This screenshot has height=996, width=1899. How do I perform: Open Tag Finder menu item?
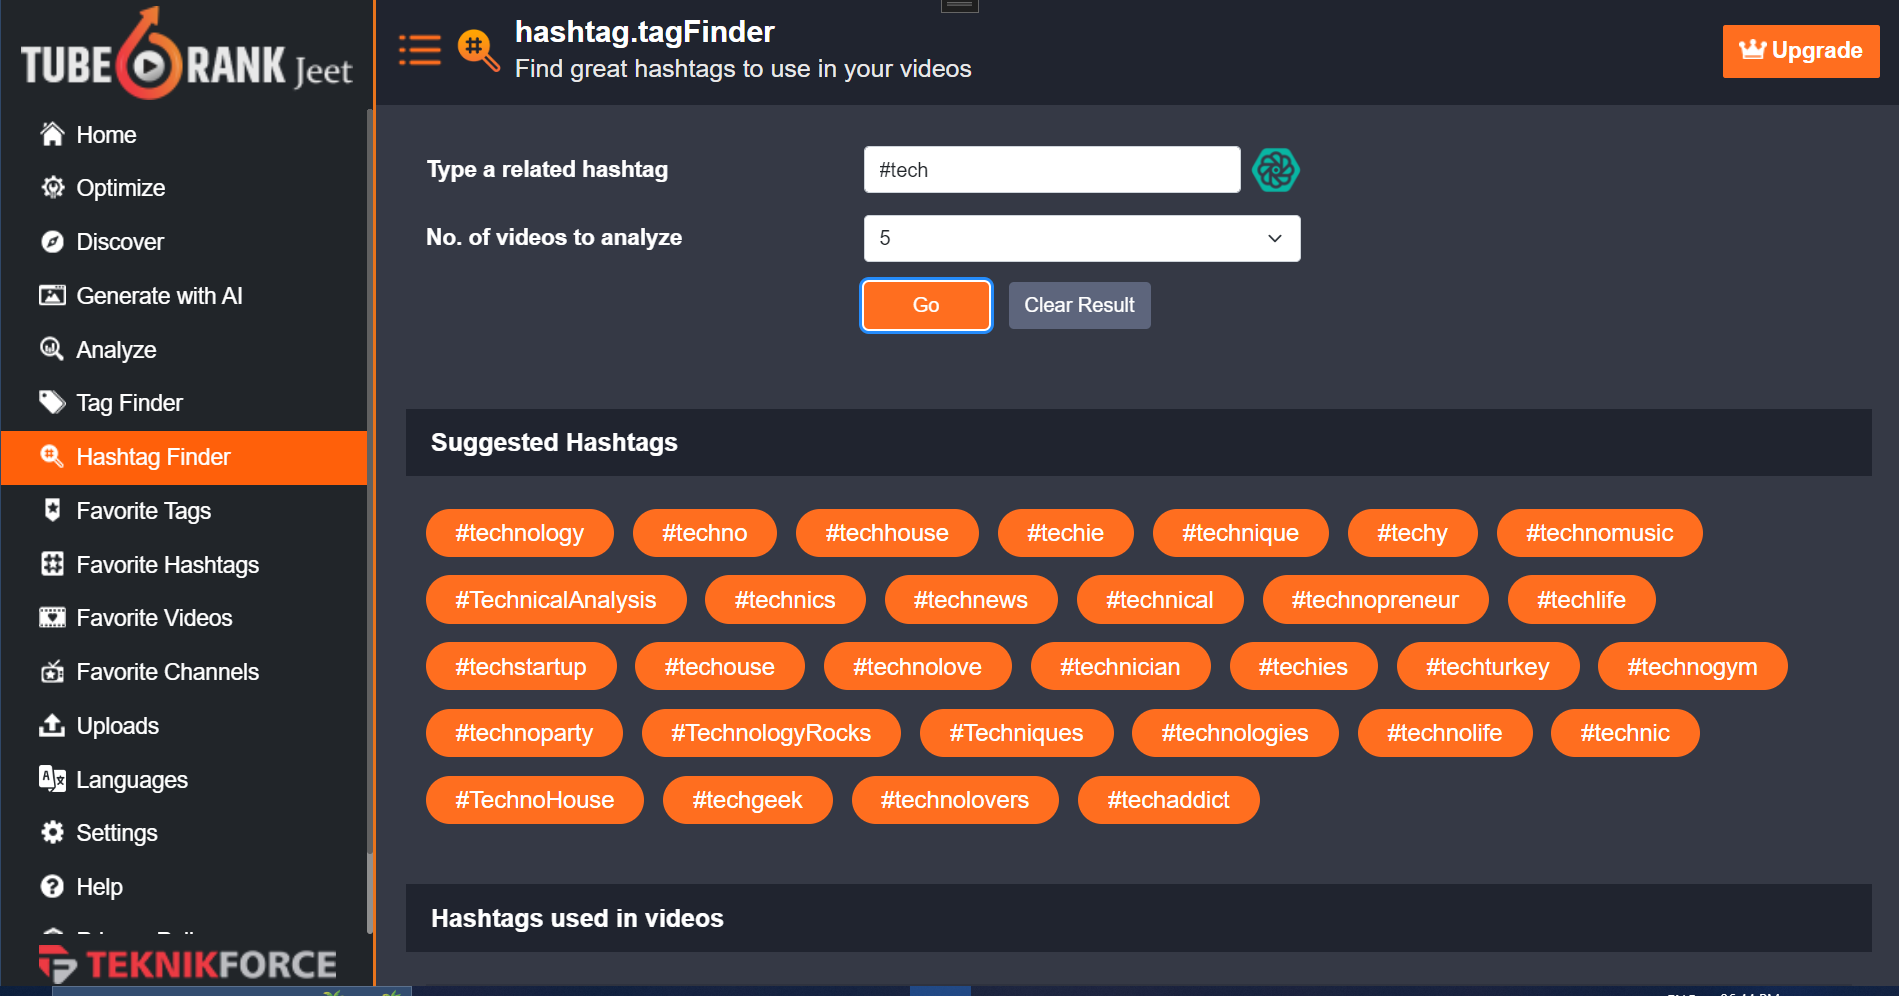tap(185, 403)
